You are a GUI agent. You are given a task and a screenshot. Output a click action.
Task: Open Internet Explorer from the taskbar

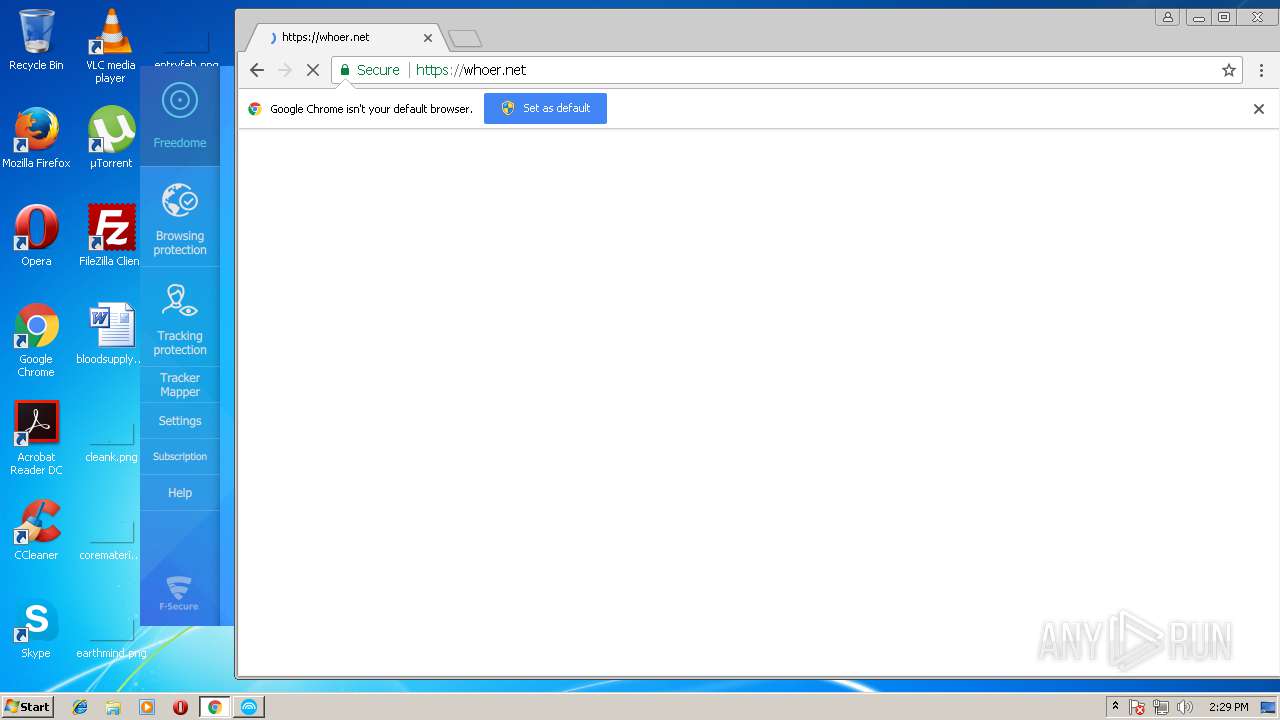tap(80, 707)
